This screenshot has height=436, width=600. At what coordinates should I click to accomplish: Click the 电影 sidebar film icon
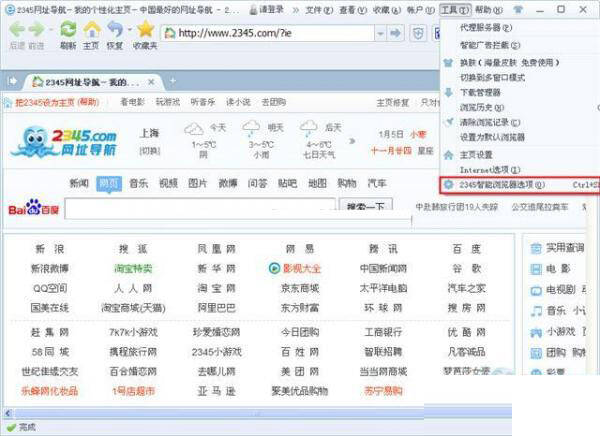536,269
